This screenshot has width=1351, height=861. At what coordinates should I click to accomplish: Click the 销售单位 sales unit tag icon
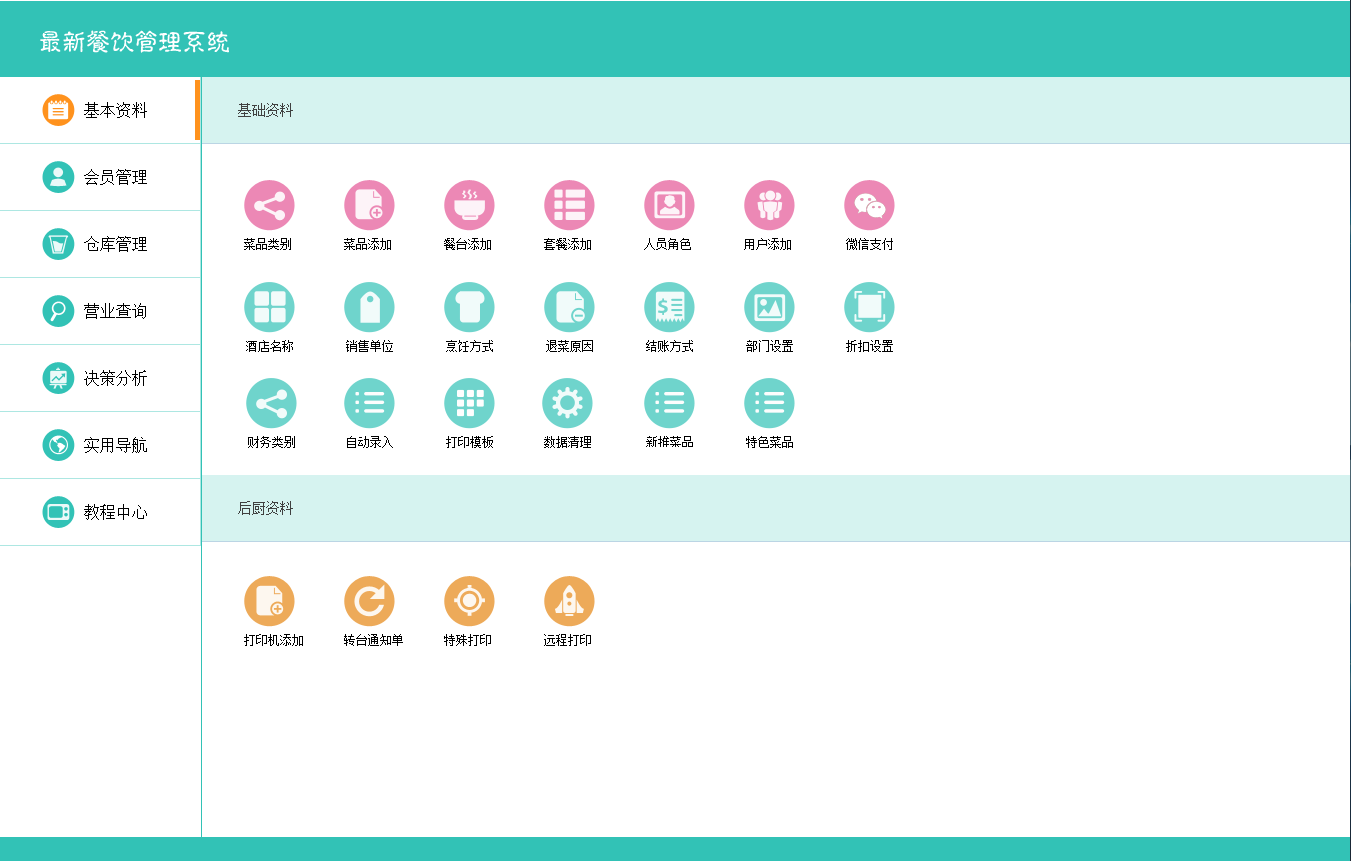click(369, 307)
